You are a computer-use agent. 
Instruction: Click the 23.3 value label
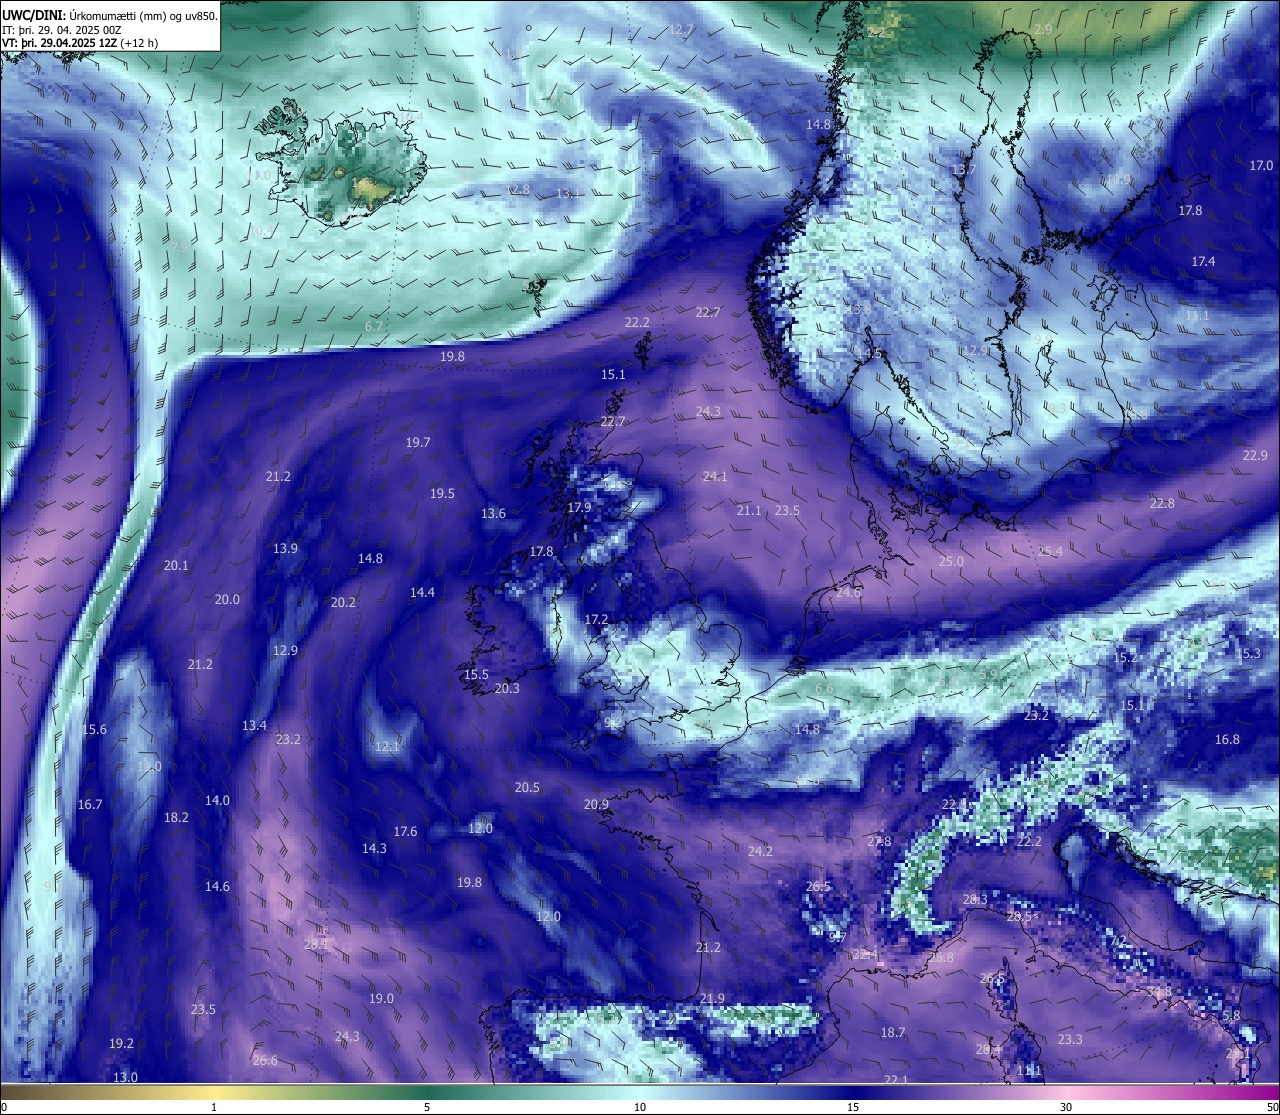point(1070,1039)
